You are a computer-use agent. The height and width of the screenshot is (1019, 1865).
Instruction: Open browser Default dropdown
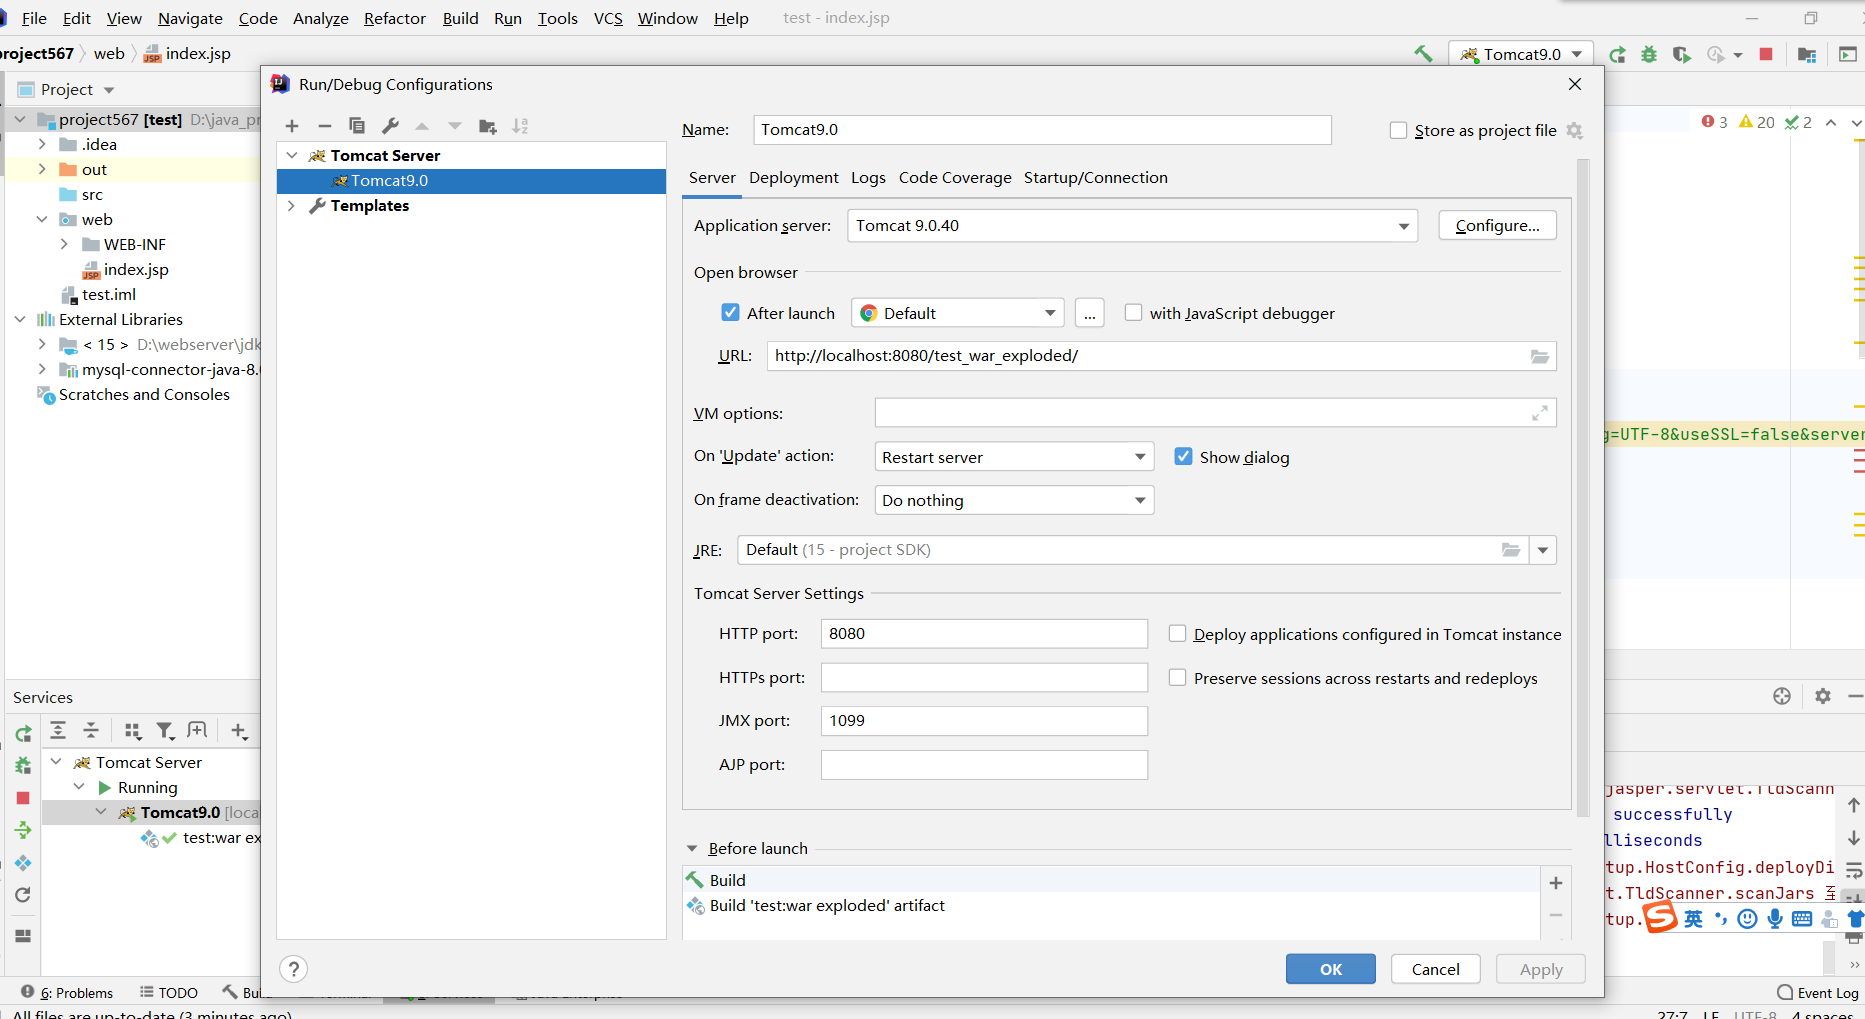point(957,313)
